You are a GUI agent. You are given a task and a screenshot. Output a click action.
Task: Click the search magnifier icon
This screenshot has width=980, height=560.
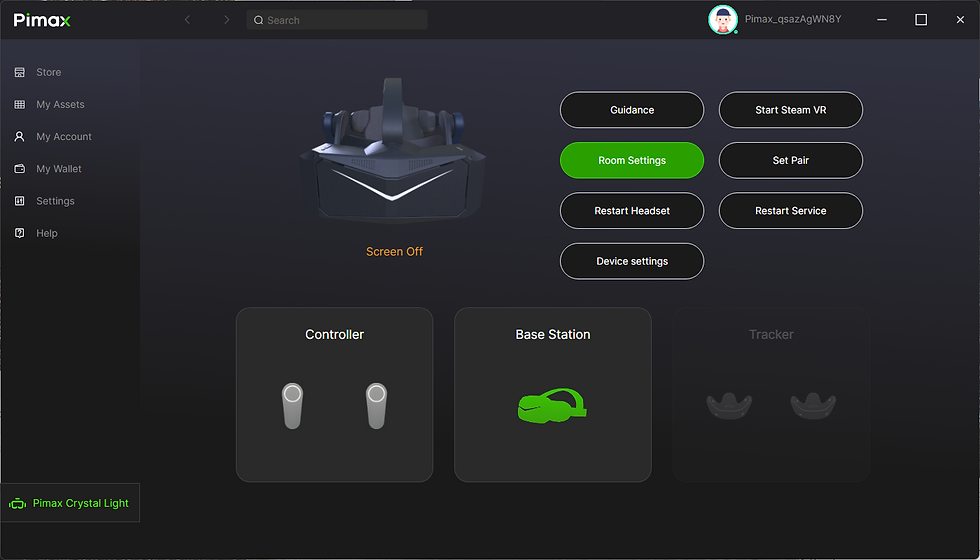(258, 20)
